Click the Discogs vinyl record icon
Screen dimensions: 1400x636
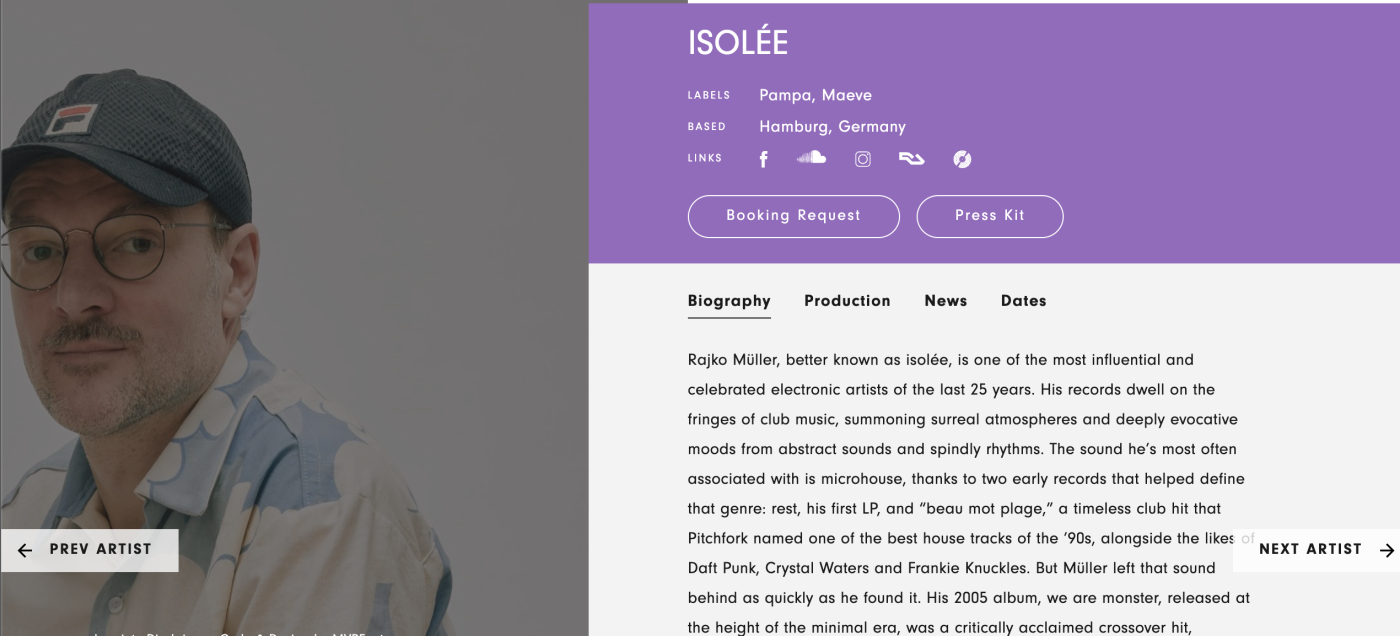pos(962,159)
